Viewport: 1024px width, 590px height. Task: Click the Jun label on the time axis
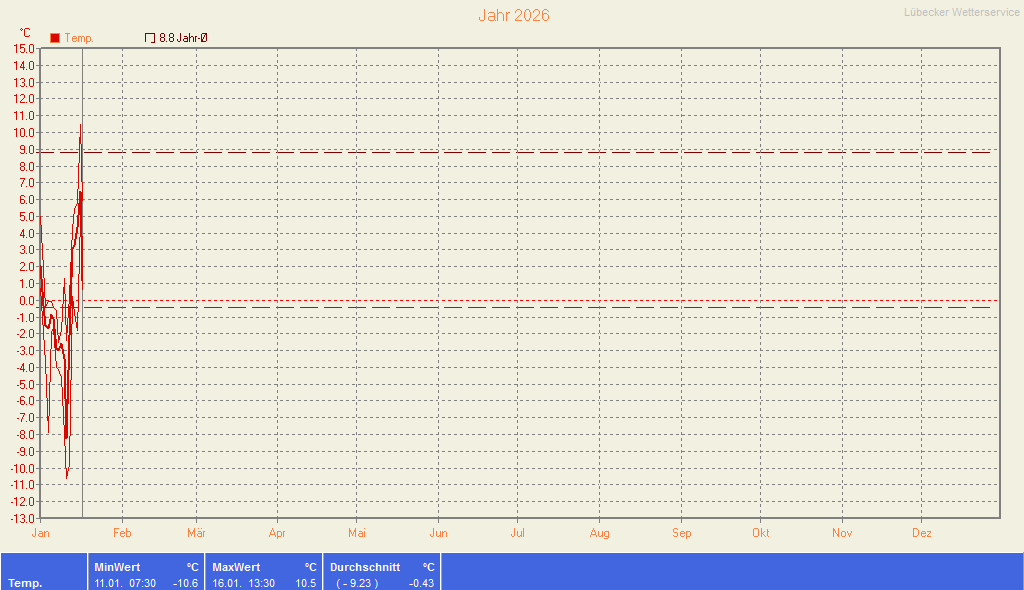point(438,533)
